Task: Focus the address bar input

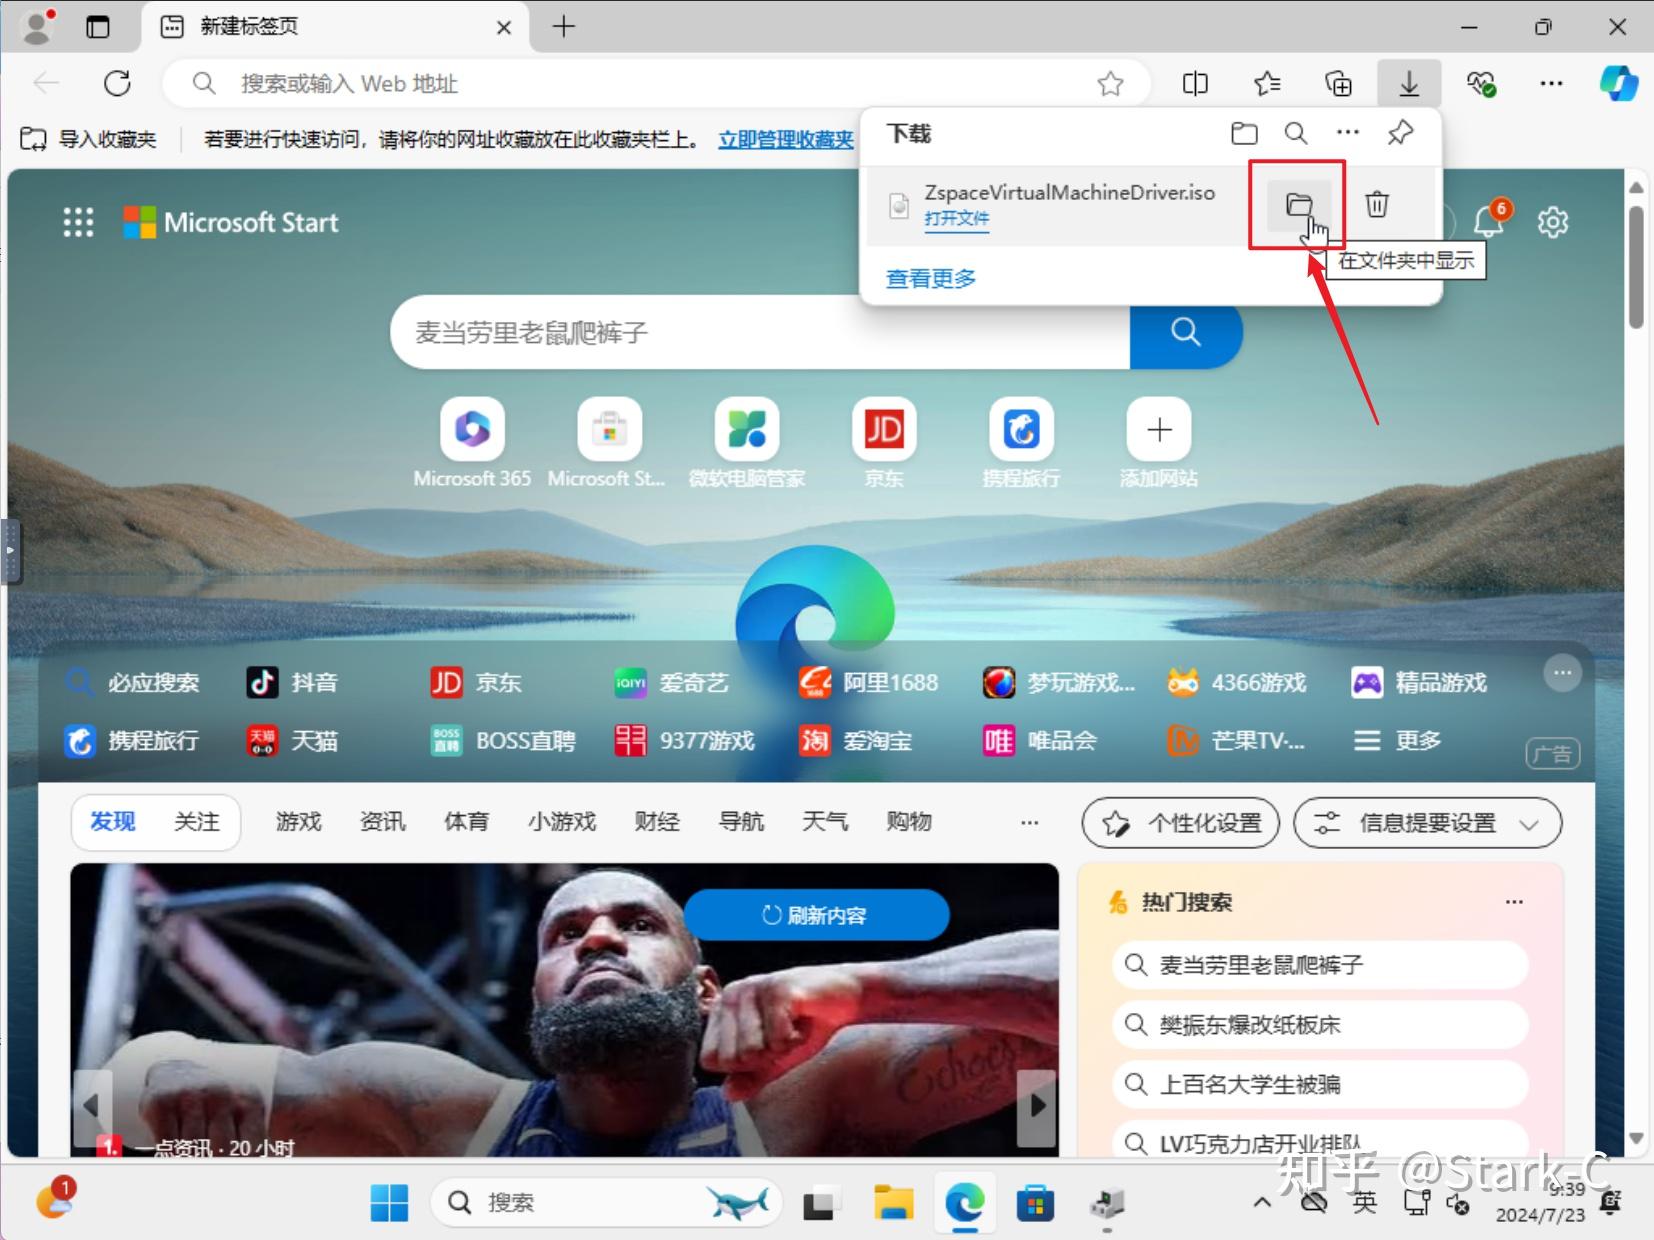Action: point(655,84)
